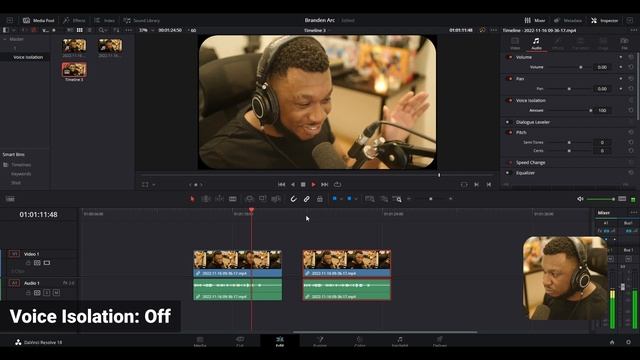Select the Timeline 1 thumbnail in Media Pool
The height and width of the screenshot is (360, 640).
point(74,70)
